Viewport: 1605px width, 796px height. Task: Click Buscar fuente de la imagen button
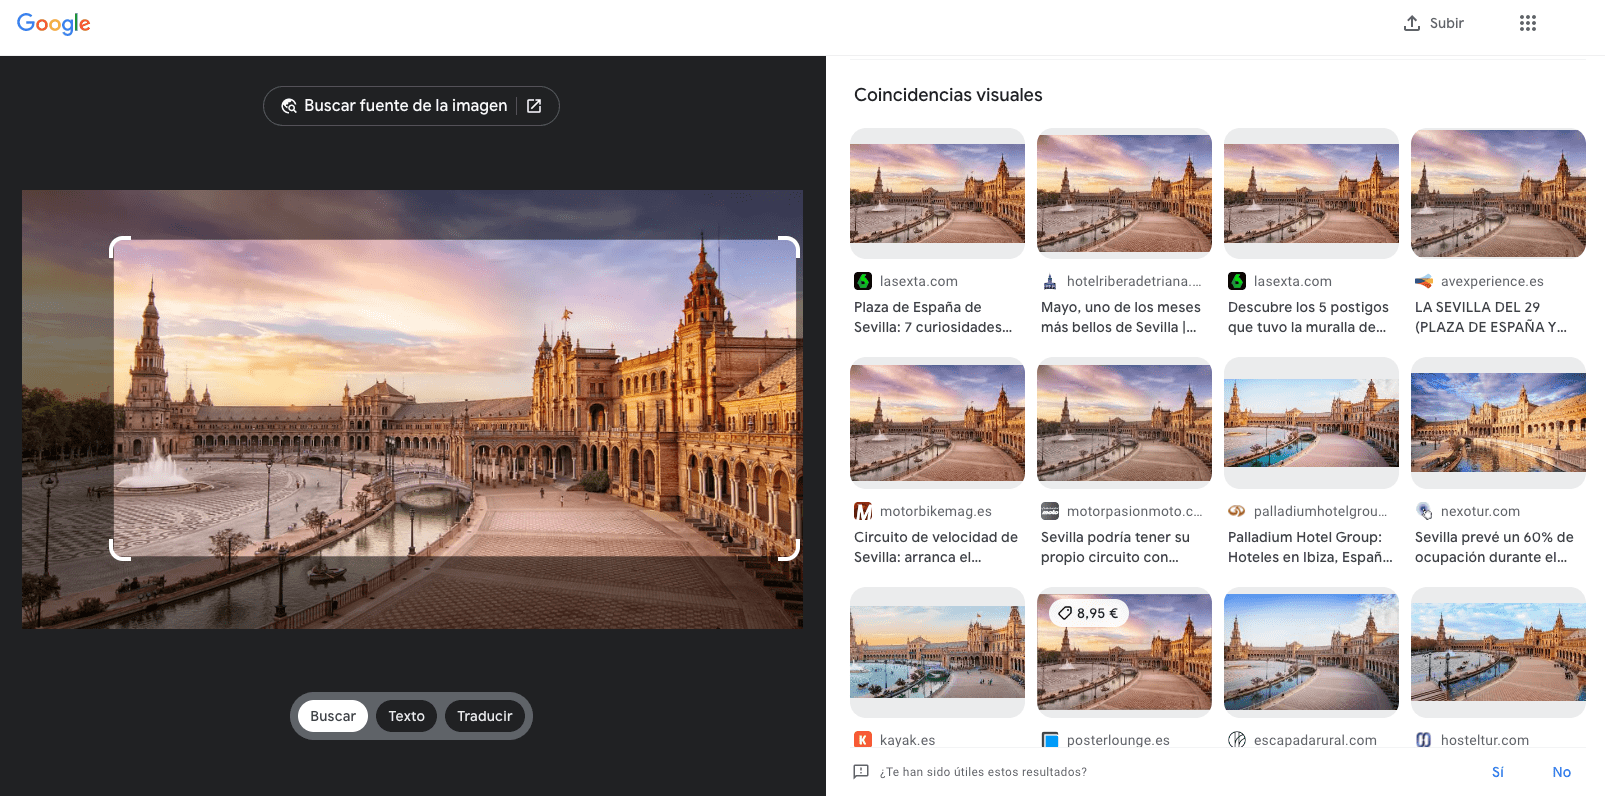[411, 106]
